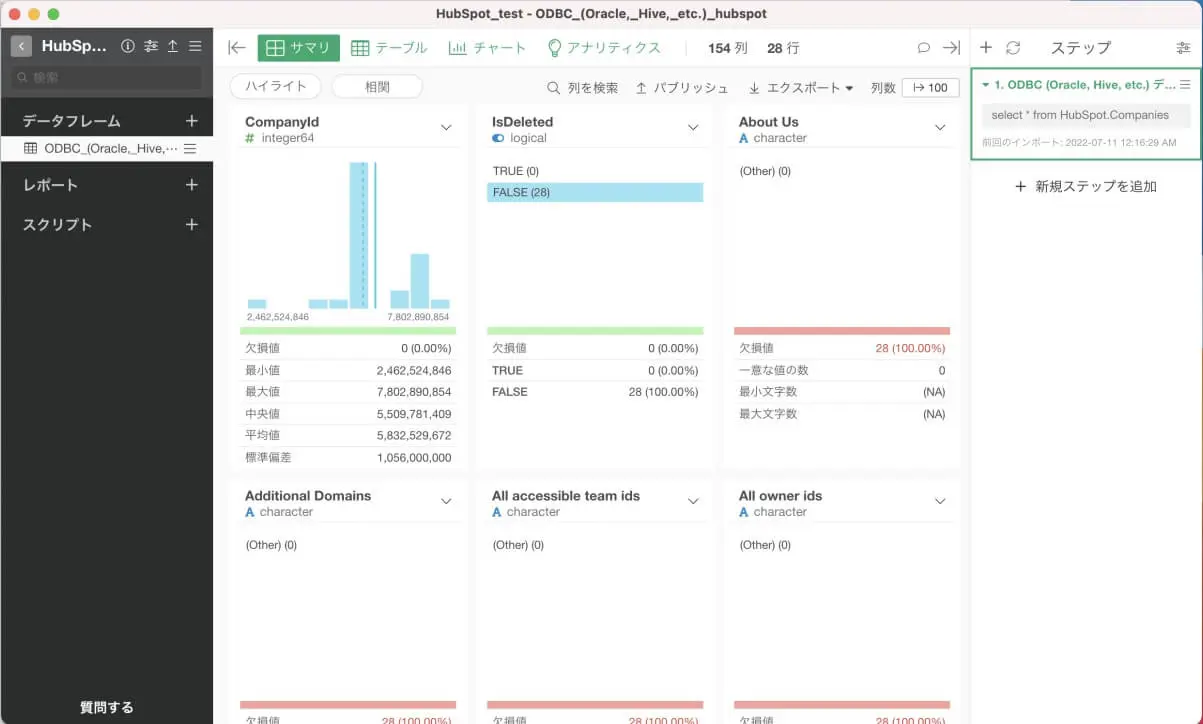Viewport: 1203px width, 724px height.
Task: Open the CompanyId column dropdown chevron
Action: 446,128
